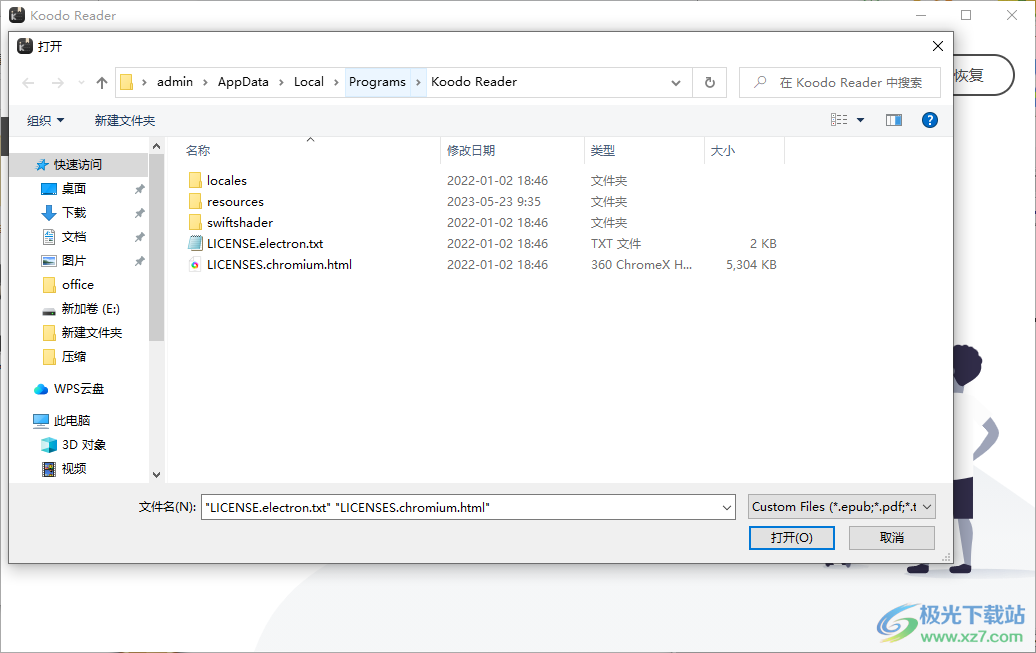Select LICENSES.chromium.html file
1036x653 pixels.
point(279,264)
